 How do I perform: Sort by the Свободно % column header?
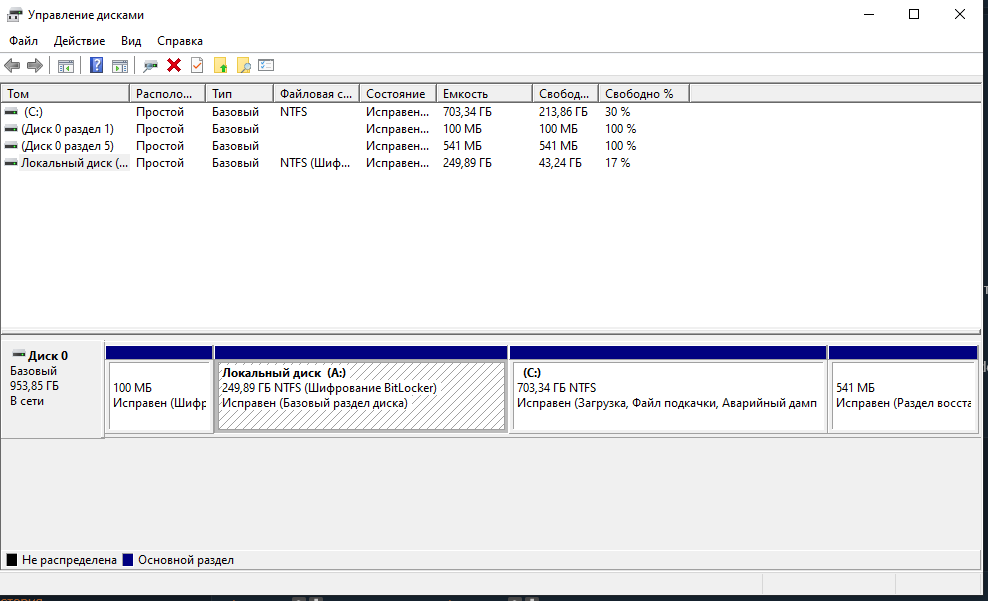tap(644, 94)
